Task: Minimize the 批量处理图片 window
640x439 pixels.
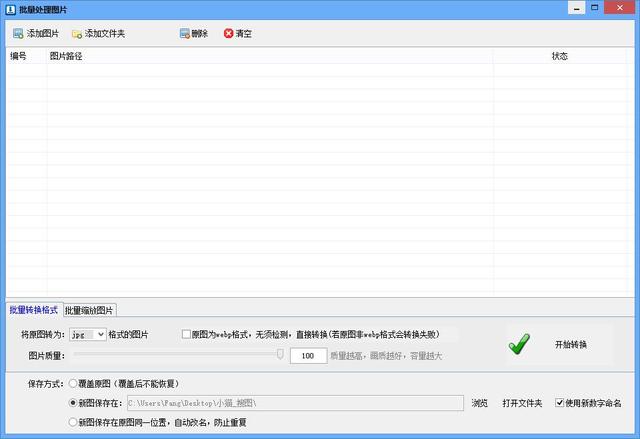Action: point(576,8)
